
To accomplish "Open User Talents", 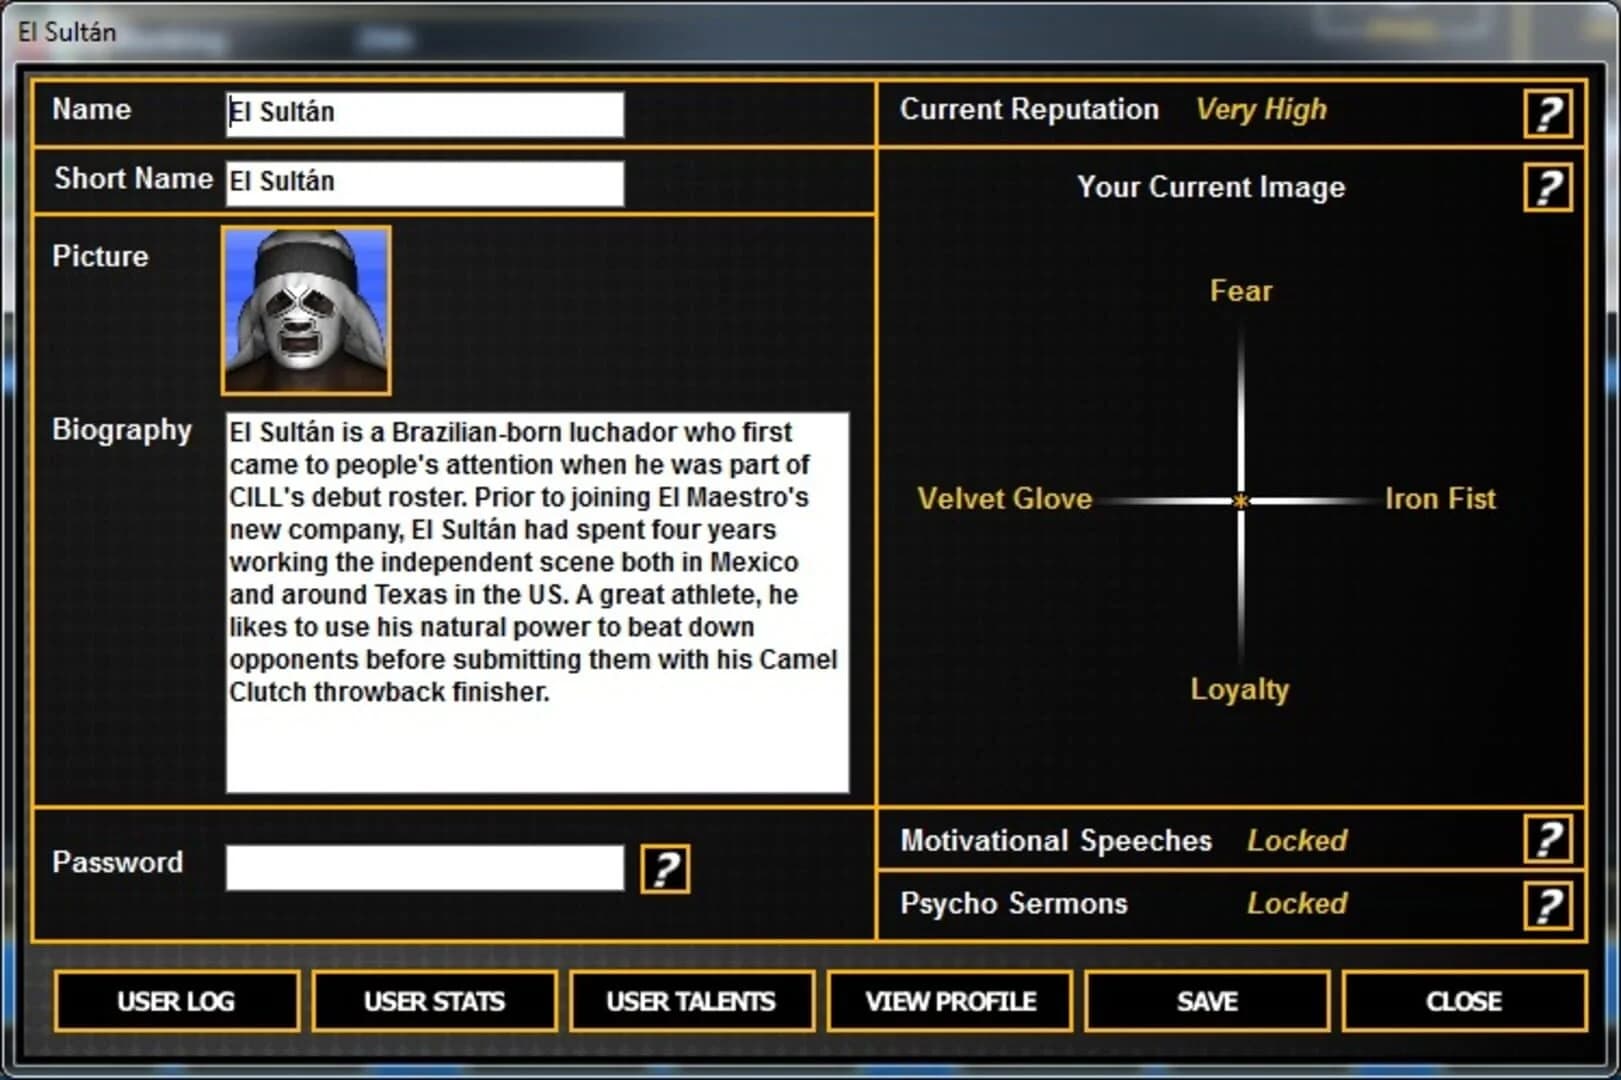I will (692, 1000).
